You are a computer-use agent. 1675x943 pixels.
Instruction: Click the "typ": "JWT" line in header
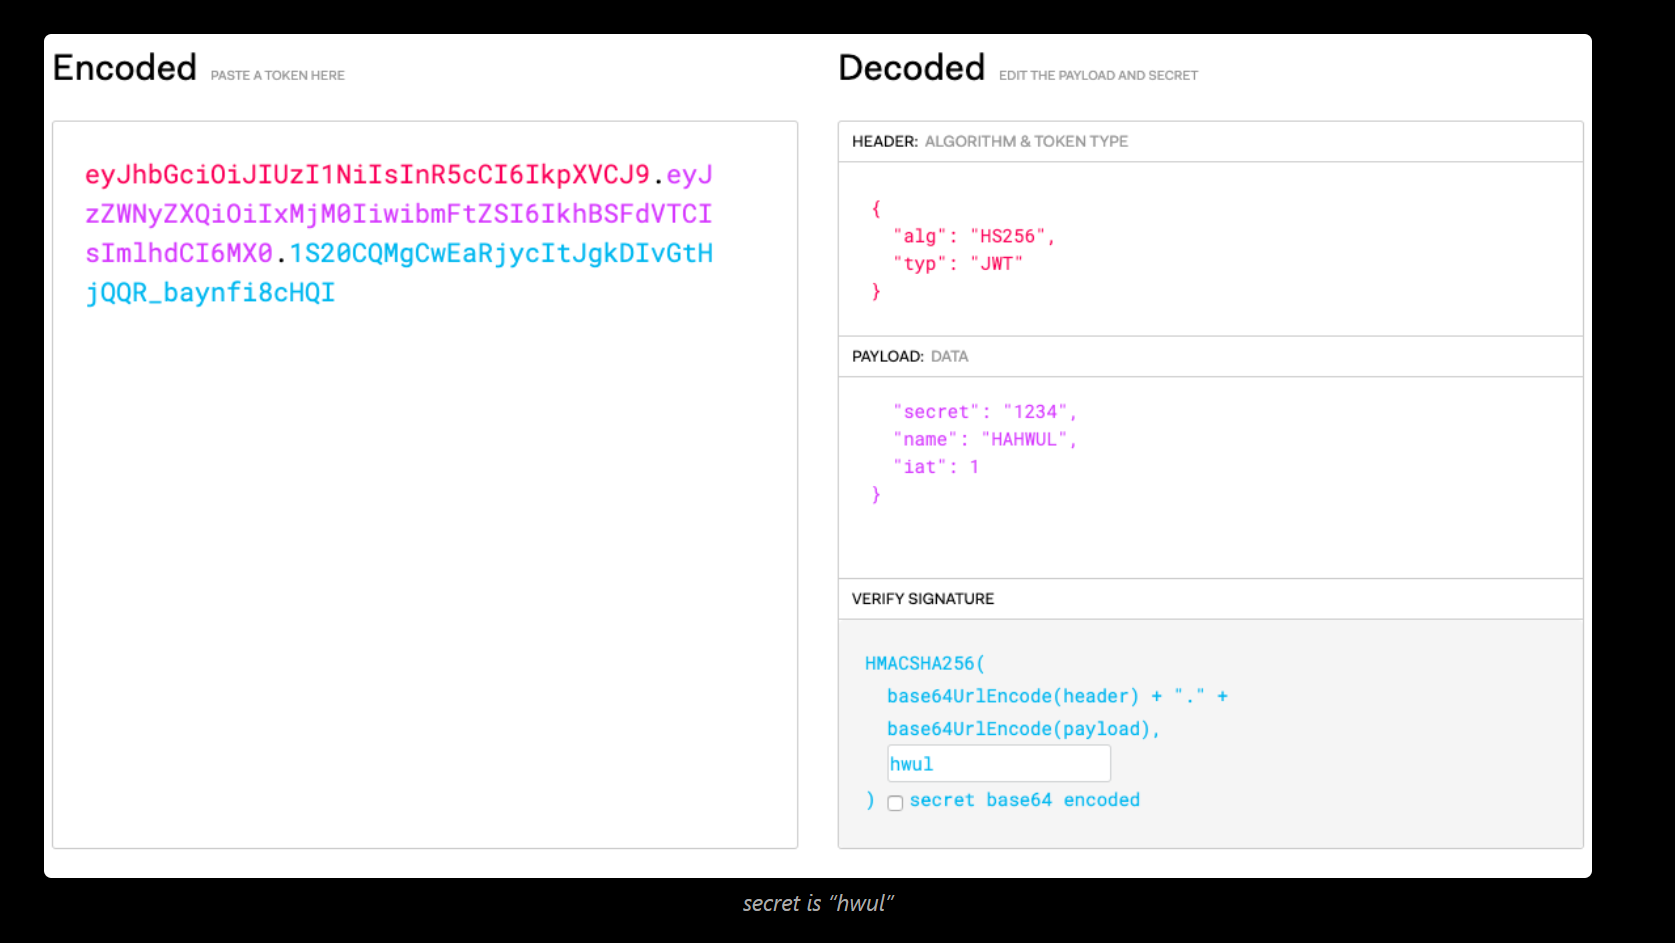point(958,264)
